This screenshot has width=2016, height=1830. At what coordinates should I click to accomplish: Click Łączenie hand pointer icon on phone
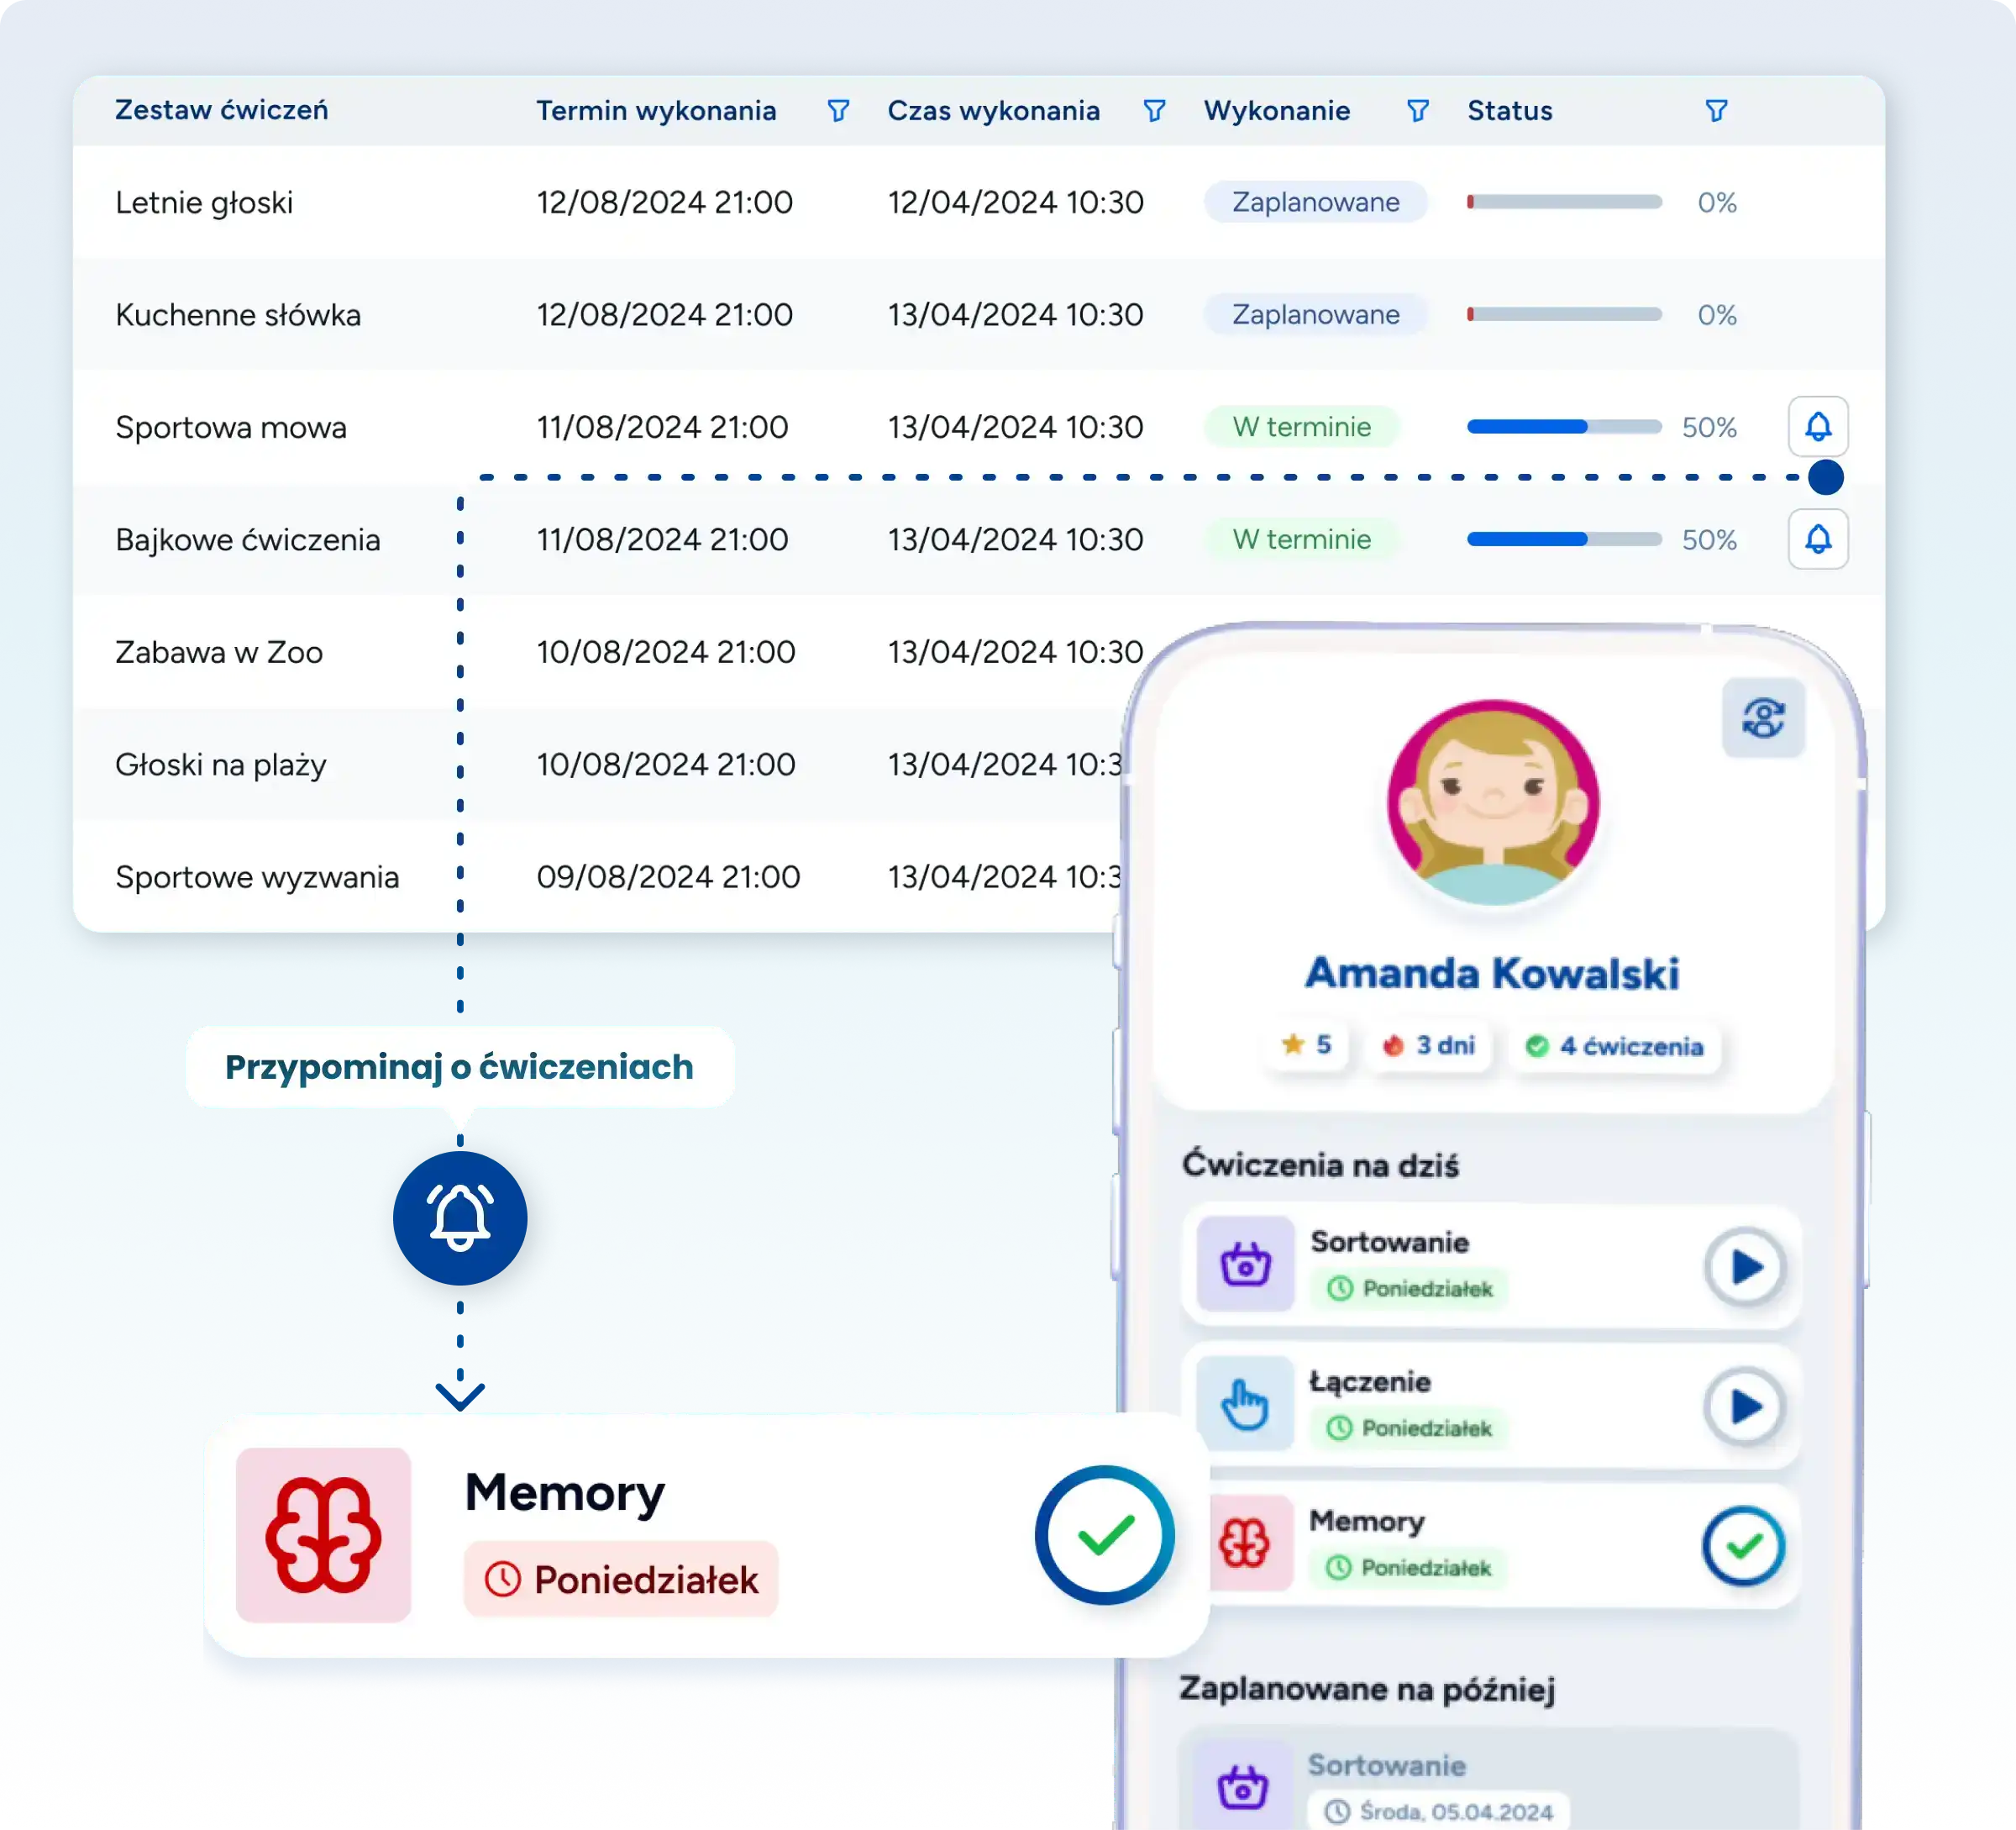[x=1245, y=1404]
